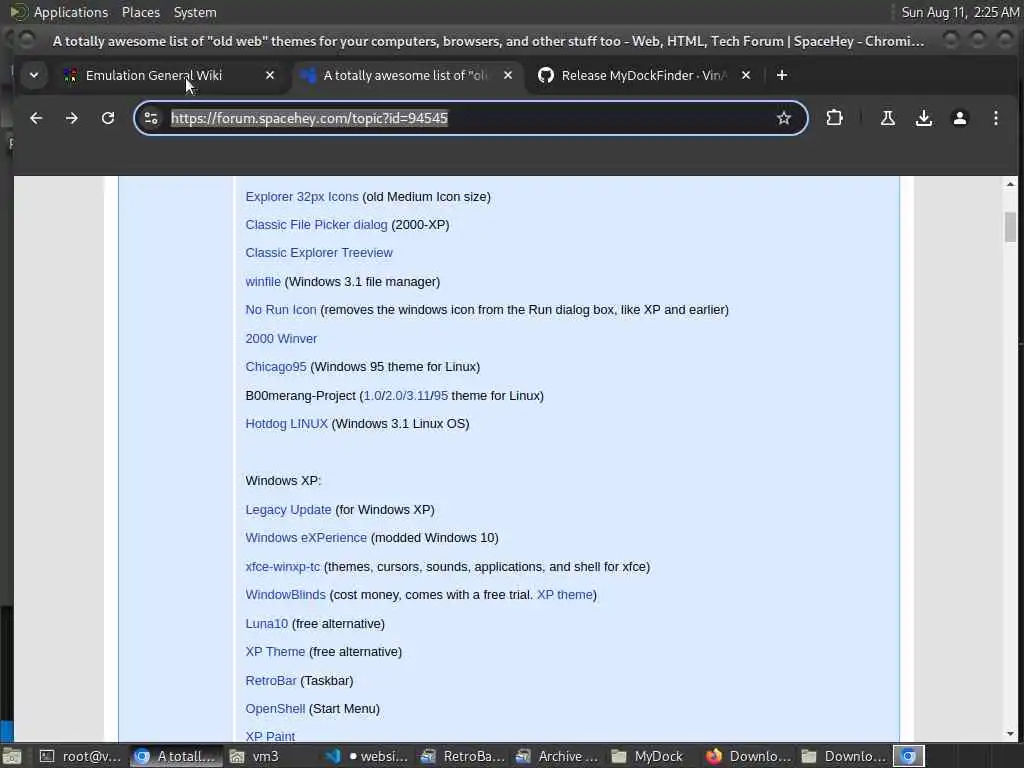This screenshot has height=768, width=1024.
Task: Open the 2000 Winver link
Action: pyautogui.click(x=281, y=338)
